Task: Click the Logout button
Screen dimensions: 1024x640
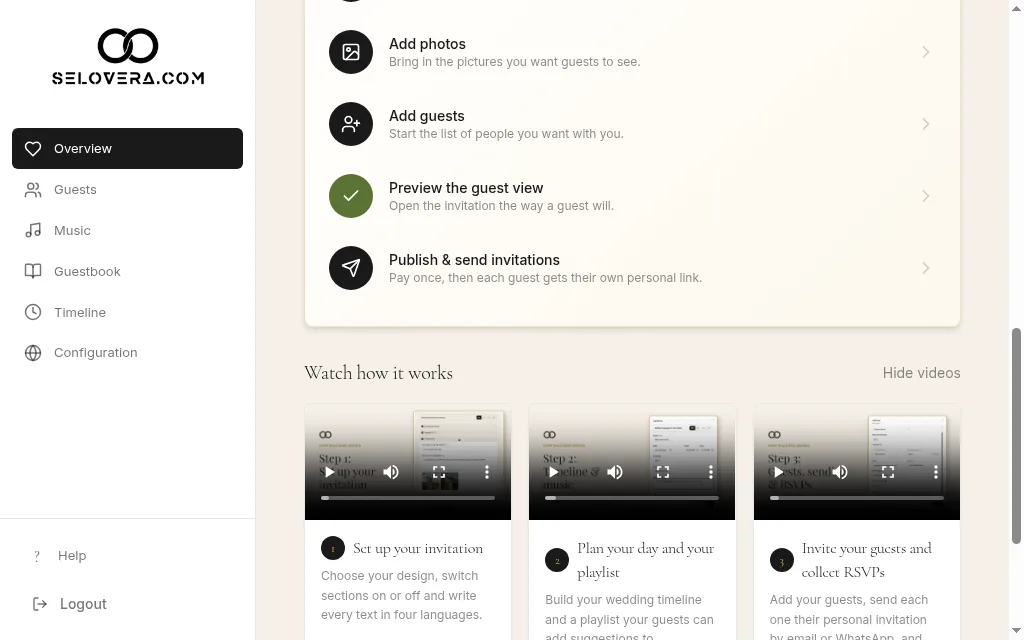Action: click(x=69, y=604)
